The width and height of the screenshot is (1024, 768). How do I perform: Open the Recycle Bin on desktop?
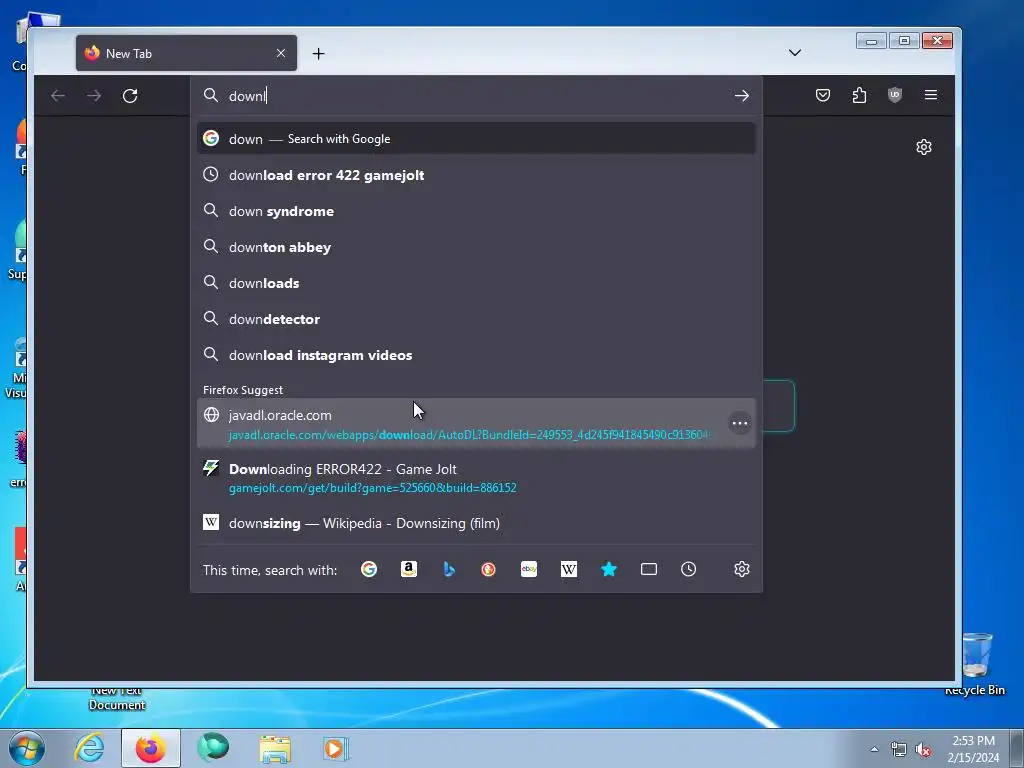(976, 664)
